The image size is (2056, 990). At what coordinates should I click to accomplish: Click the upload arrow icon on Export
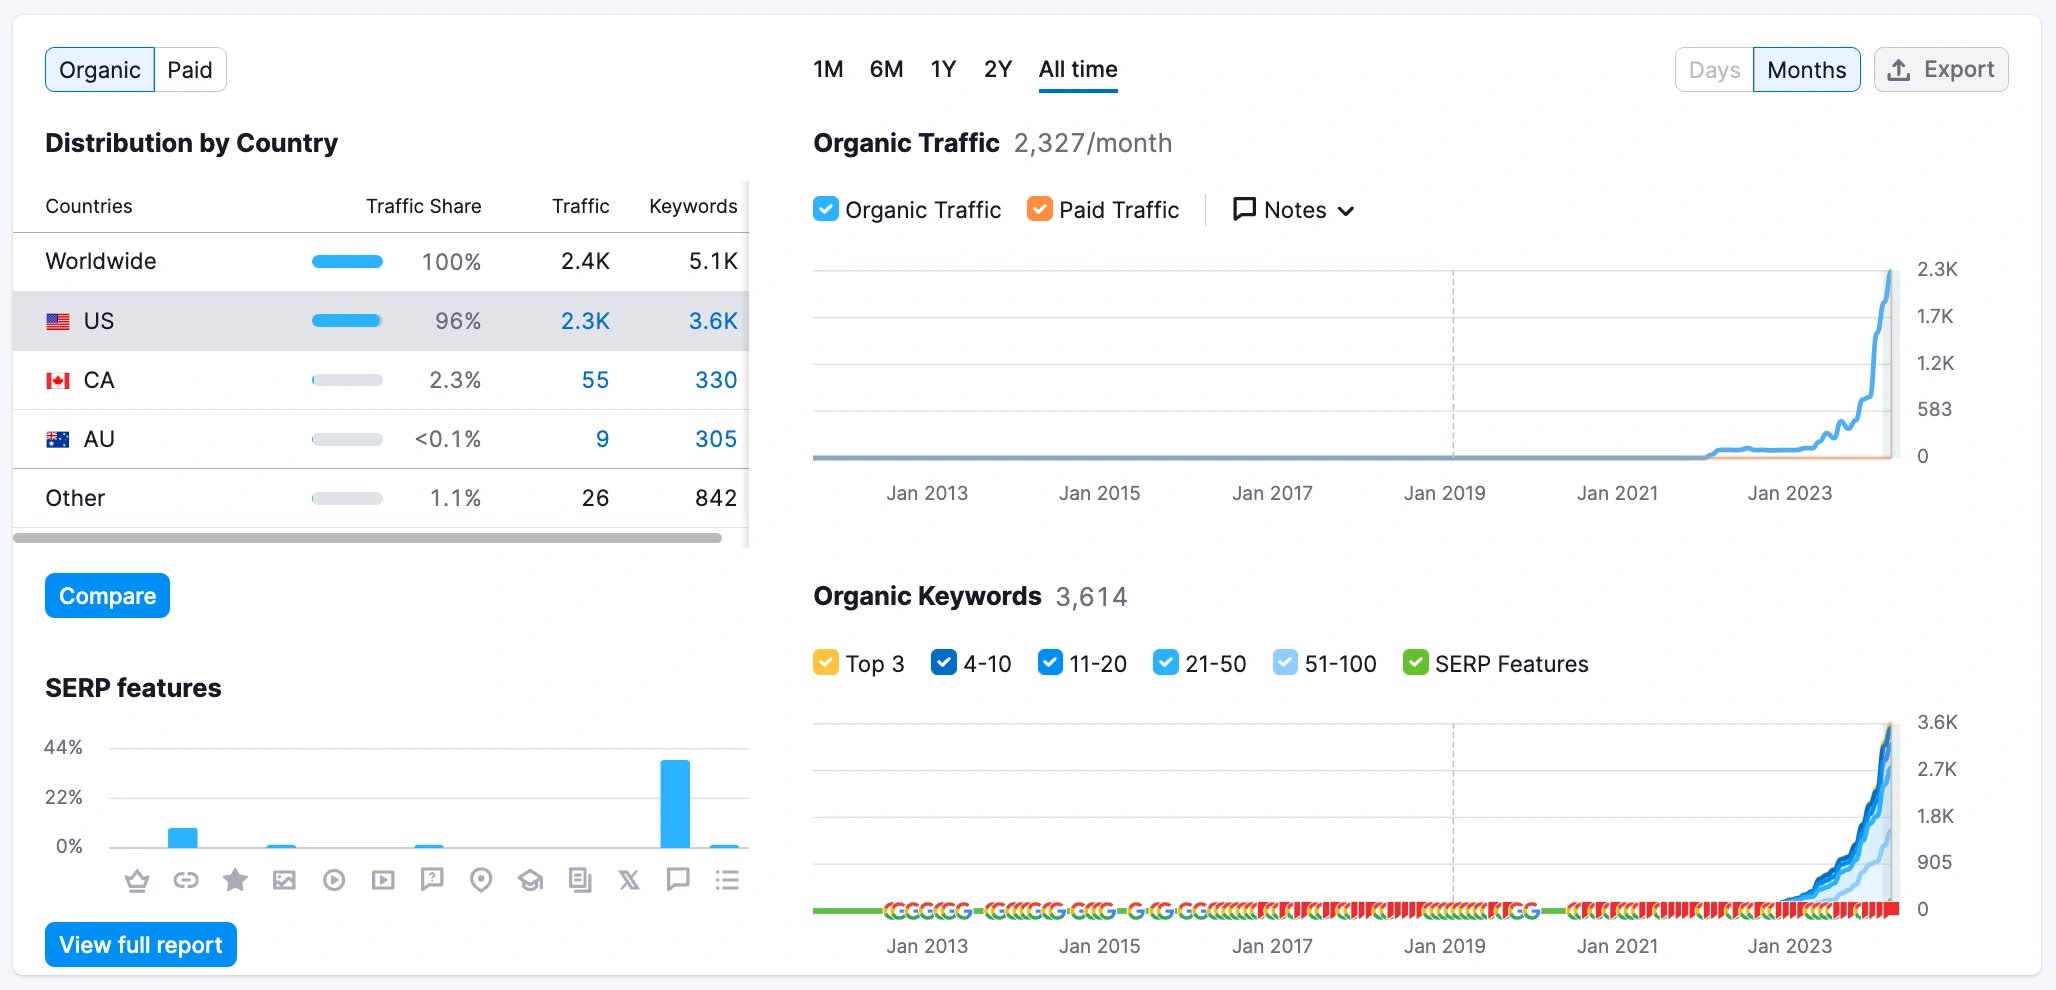1899,70
